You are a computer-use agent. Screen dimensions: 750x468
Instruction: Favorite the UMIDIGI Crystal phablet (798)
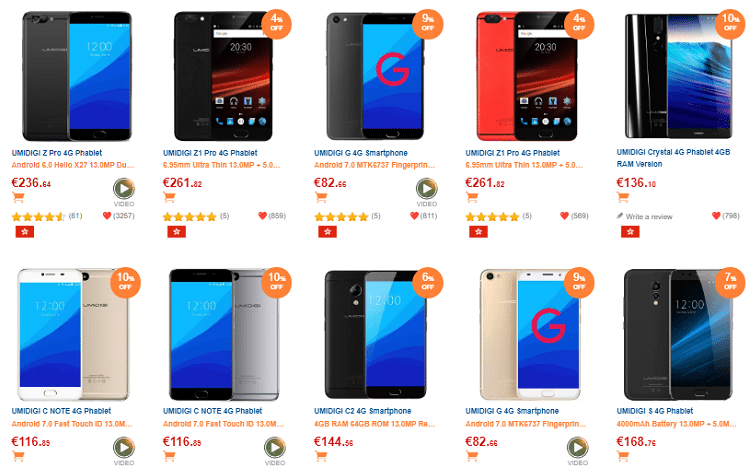(716, 216)
